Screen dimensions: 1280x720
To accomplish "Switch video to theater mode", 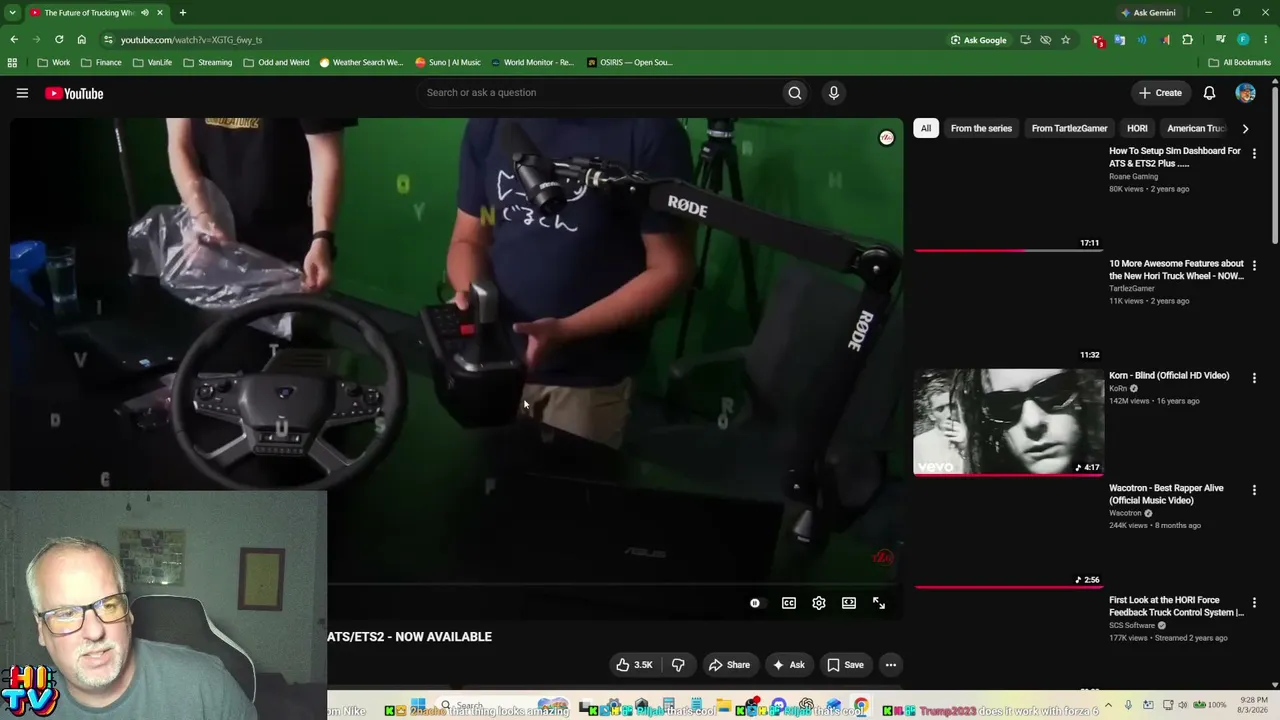I will [849, 603].
